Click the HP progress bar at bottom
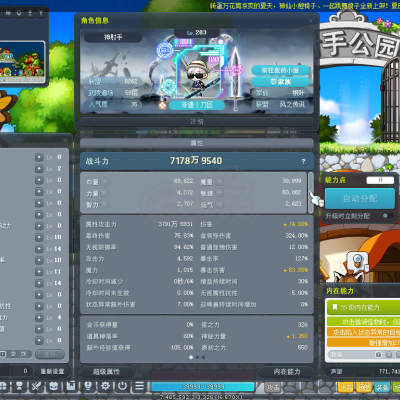Image resolution: width=400 pixels, height=400 pixels. tap(203, 387)
